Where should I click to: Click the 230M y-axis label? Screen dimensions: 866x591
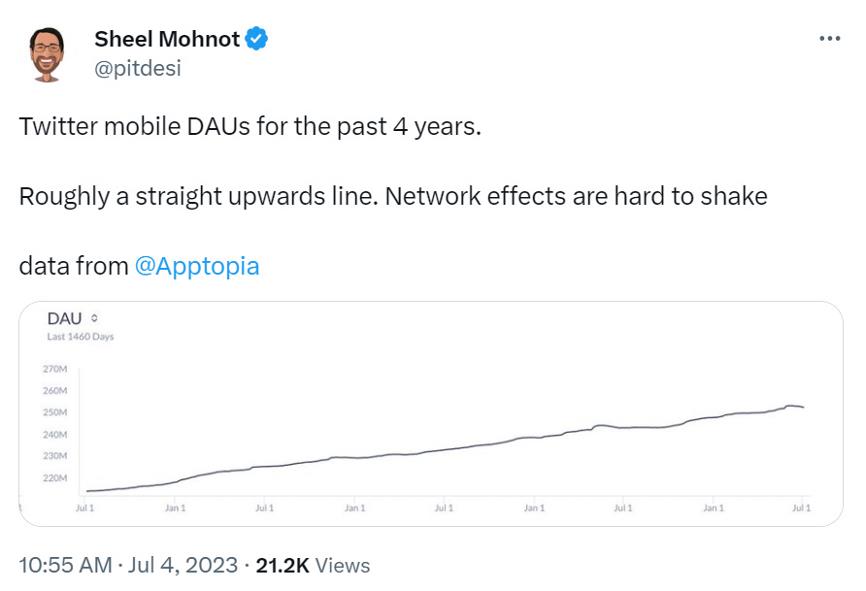tap(54, 456)
